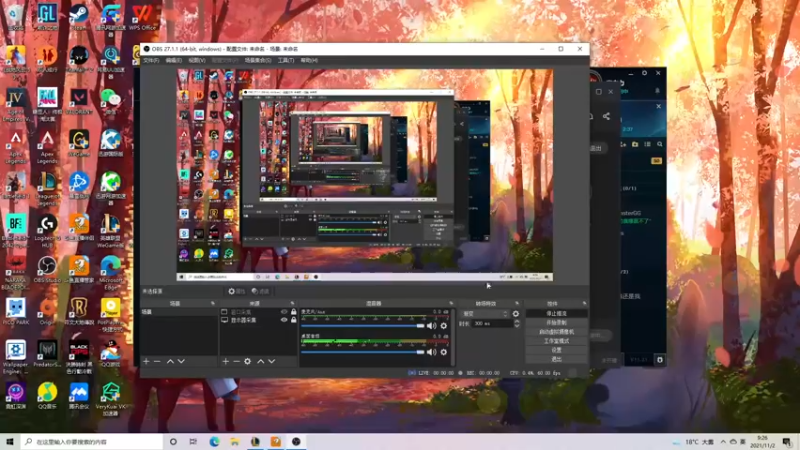Image resolution: width=800 pixels, height=450 pixels.
Task: Open Task View on the taskbar
Action: [193, 441]
